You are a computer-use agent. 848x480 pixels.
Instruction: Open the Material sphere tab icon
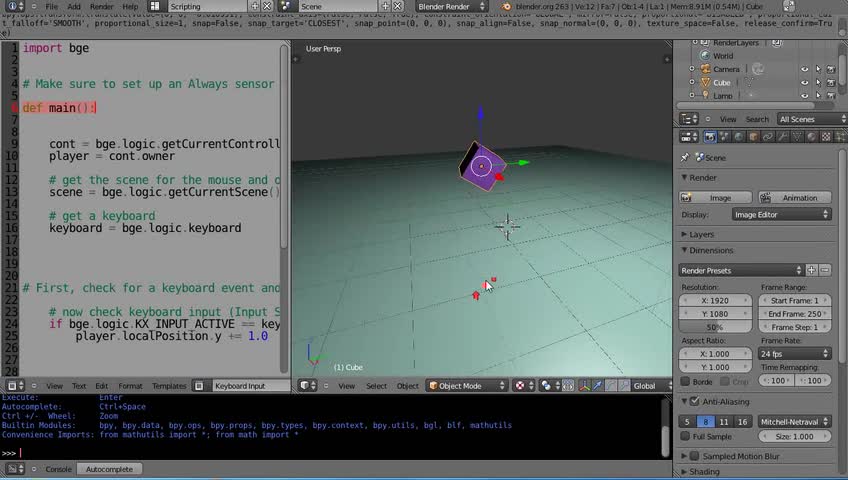(811, 137)
